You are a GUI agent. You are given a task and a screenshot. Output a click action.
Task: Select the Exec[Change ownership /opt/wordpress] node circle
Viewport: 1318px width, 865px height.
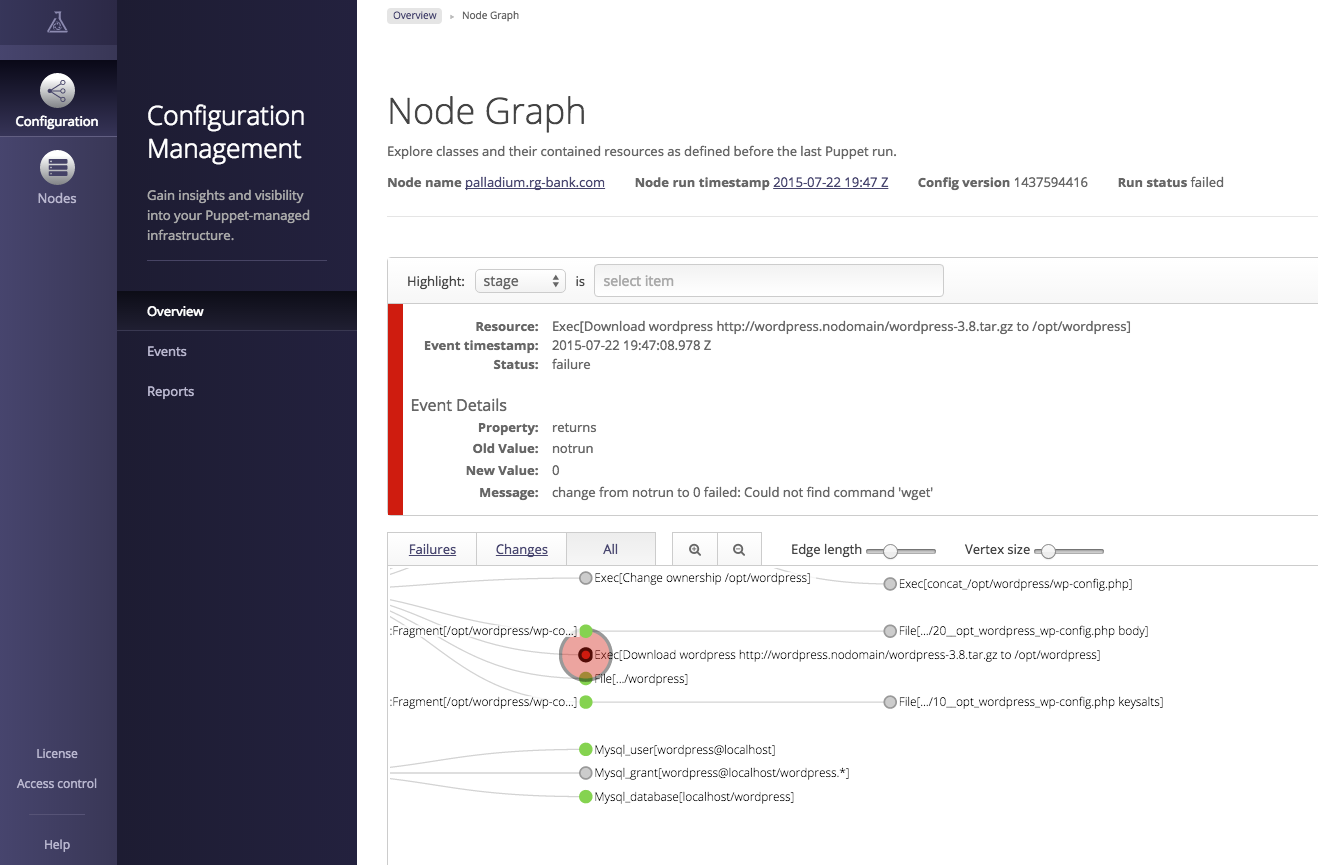[x=585, y=577]
